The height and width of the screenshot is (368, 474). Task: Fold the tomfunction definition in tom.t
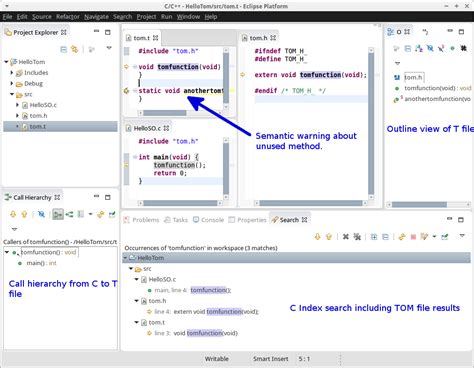[135, 67]
